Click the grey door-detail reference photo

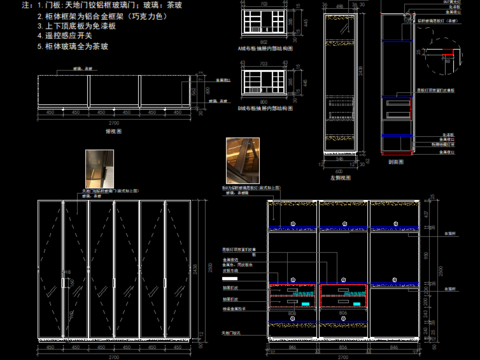click(99, 169)
